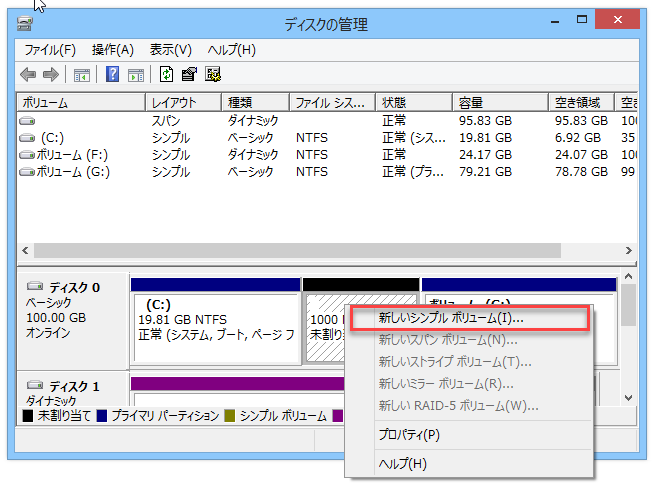
Task: Select the ディスク 1 ダイナミック disk label
Action: [x=72, y=389]
